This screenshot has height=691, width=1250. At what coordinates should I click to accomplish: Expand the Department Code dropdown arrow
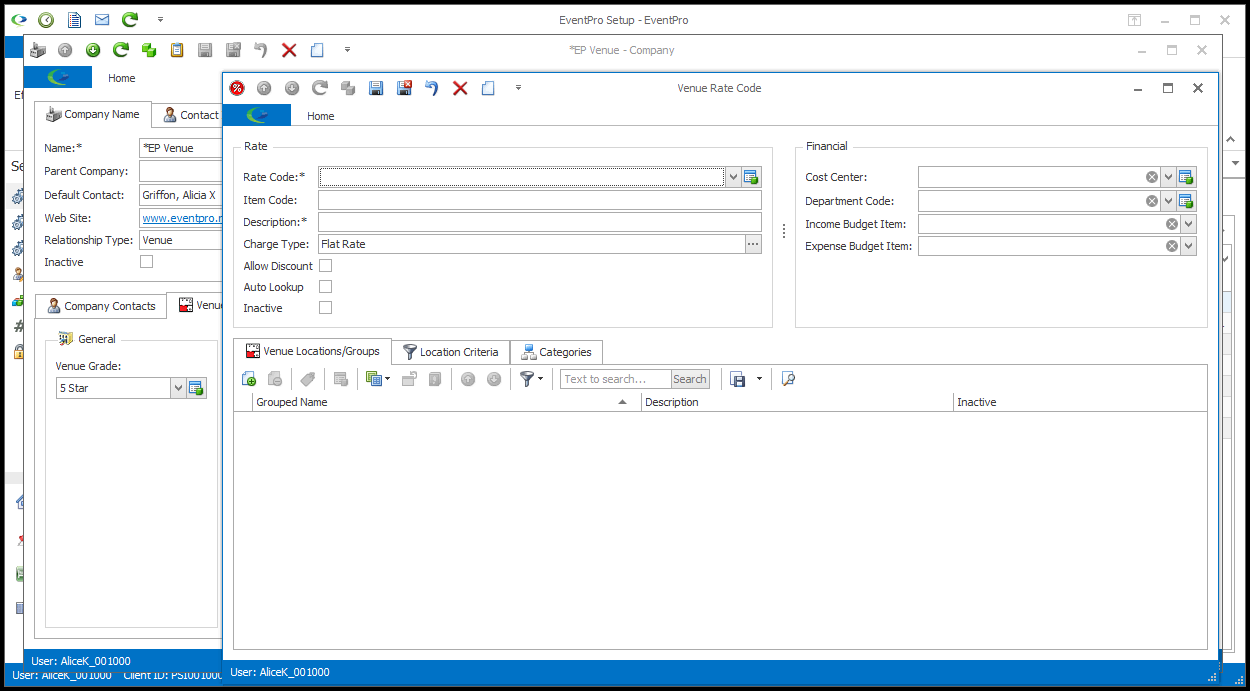pyautogui.click(x=1169, y=201)
